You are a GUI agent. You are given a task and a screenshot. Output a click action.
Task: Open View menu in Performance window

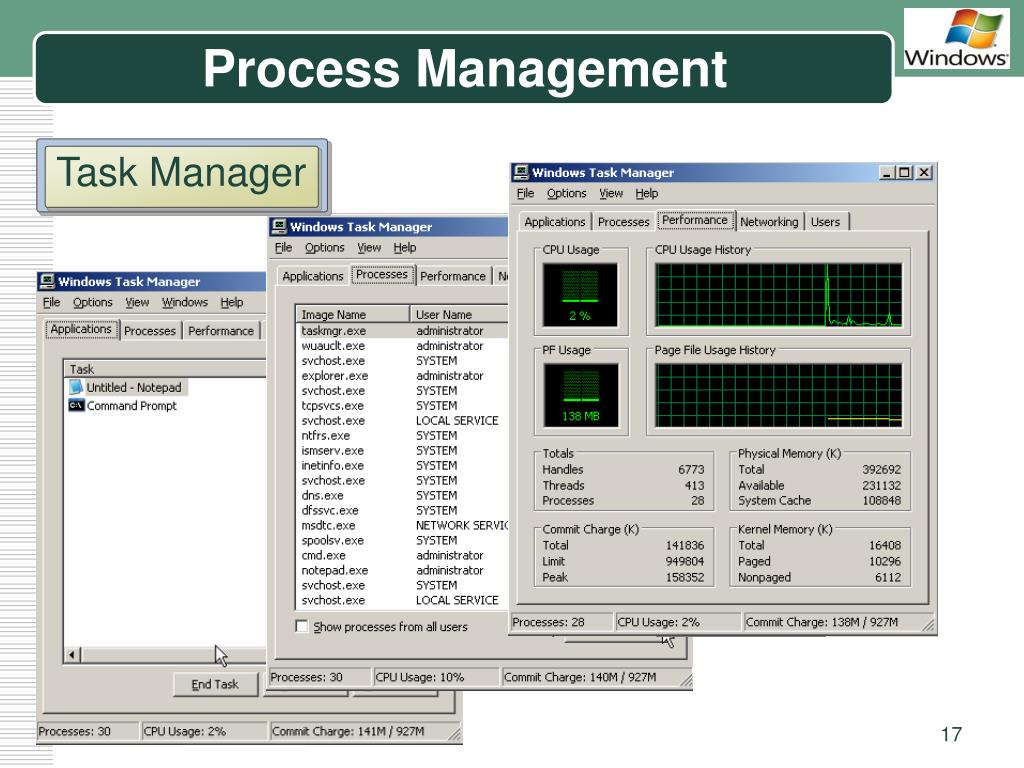(x=611, y=193)
